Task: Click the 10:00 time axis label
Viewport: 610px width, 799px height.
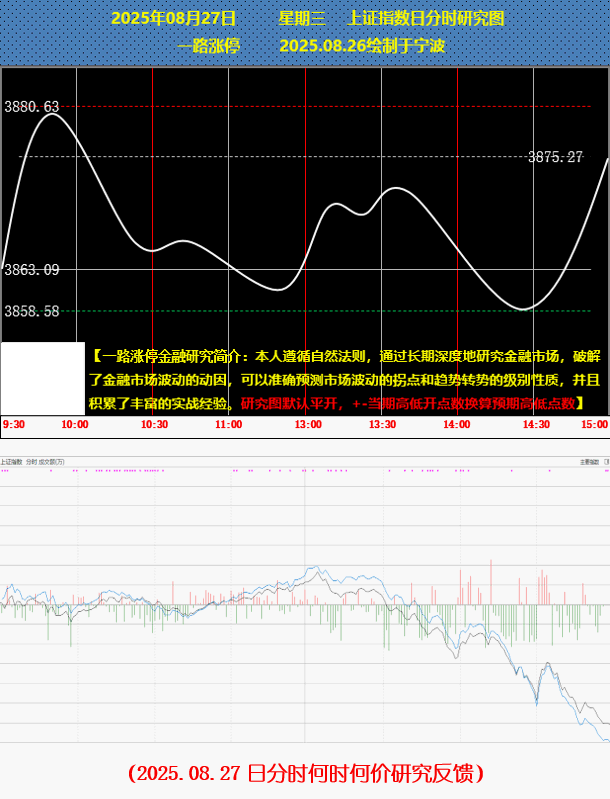Action: 75,424
